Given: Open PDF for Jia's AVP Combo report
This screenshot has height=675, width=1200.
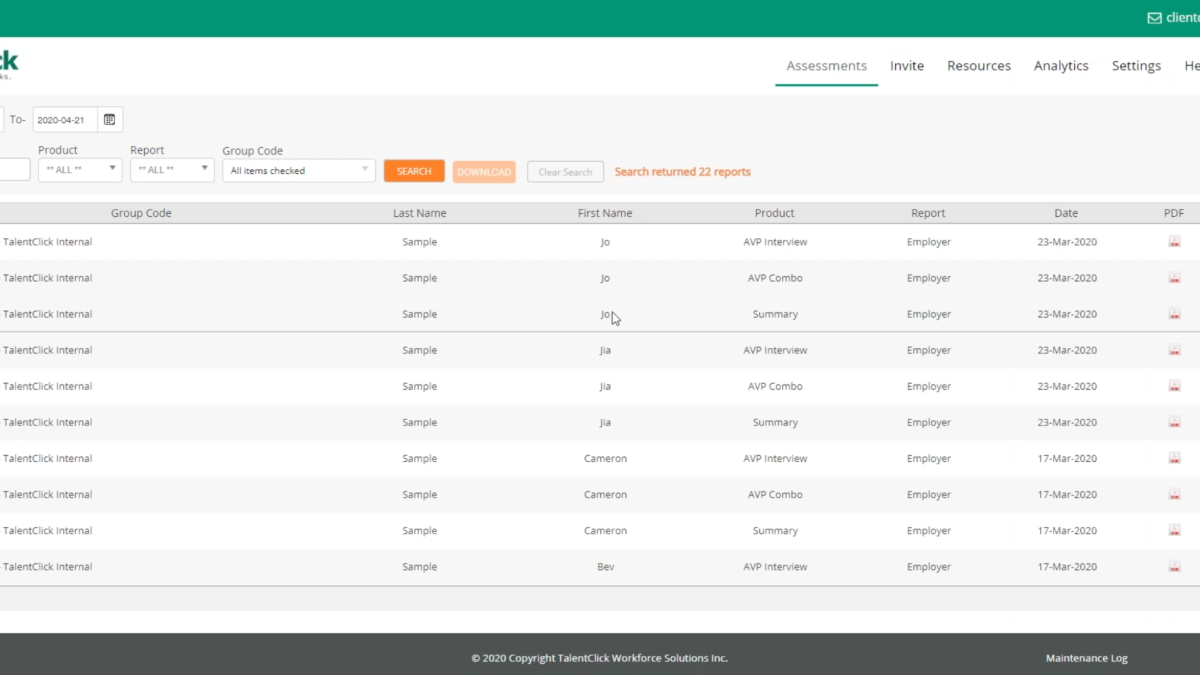Looking at the screenshot, I should (1174, 386).
